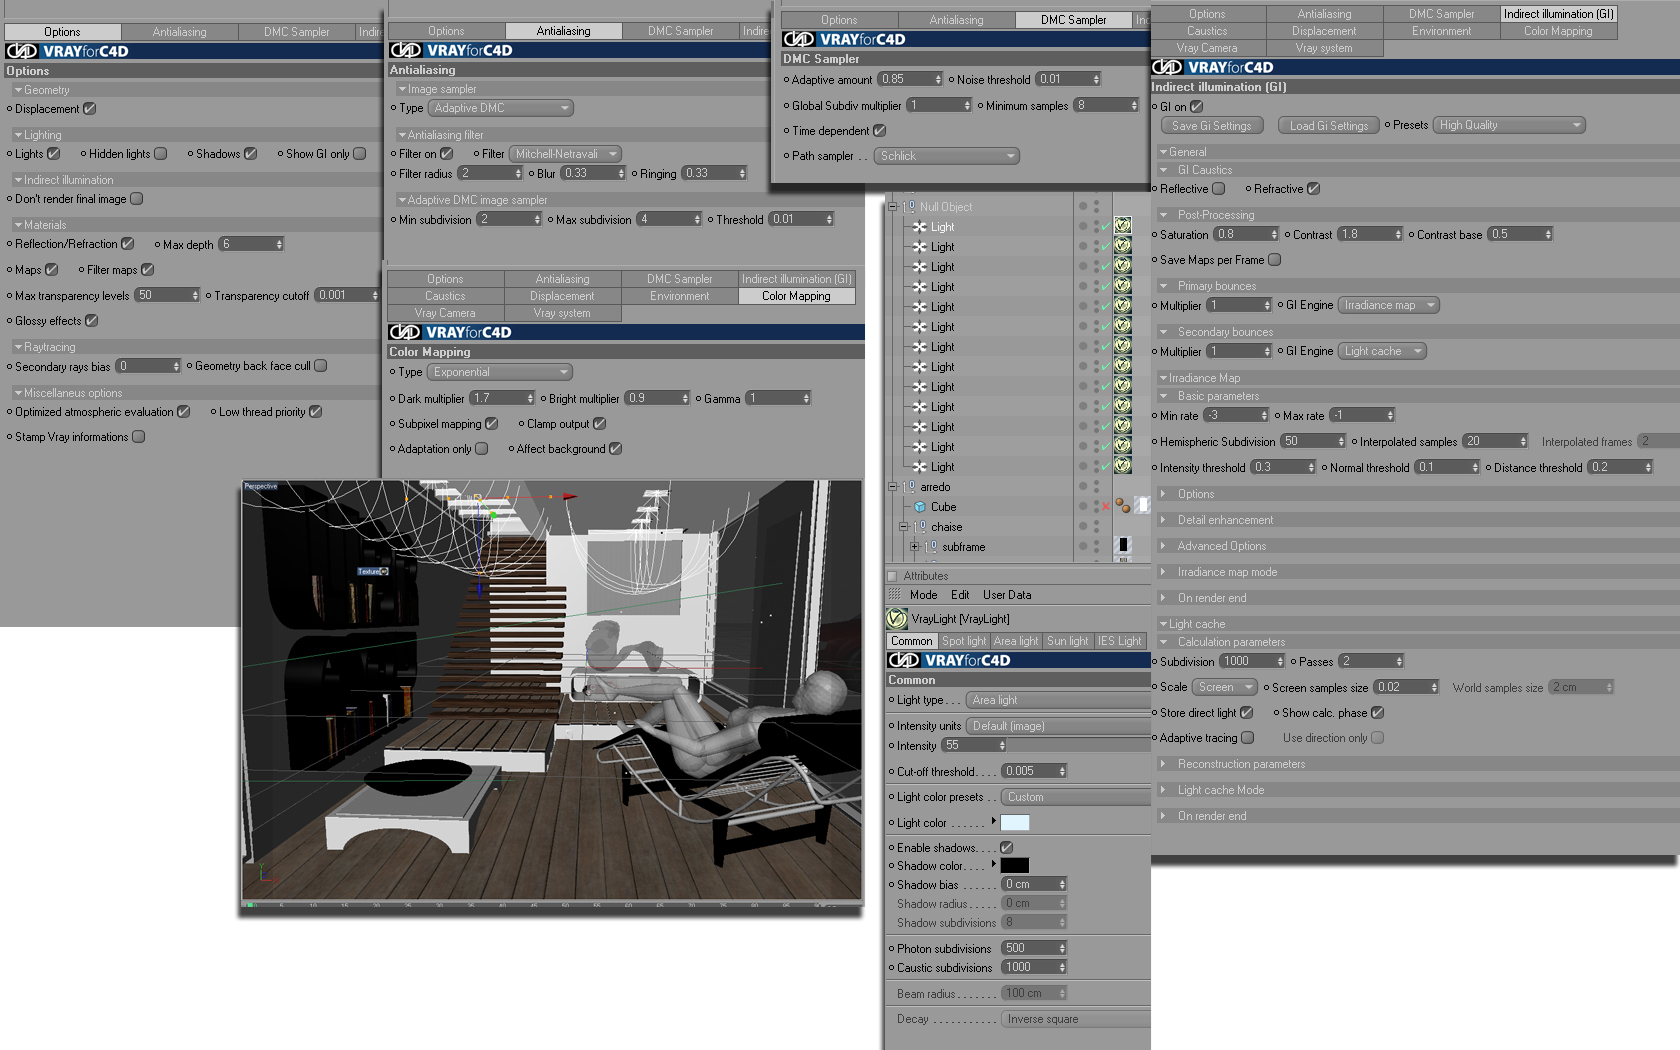Click the VrayLight icon in Attributes header
Screen dimensions: 1680x1050
tap(897, 619)
